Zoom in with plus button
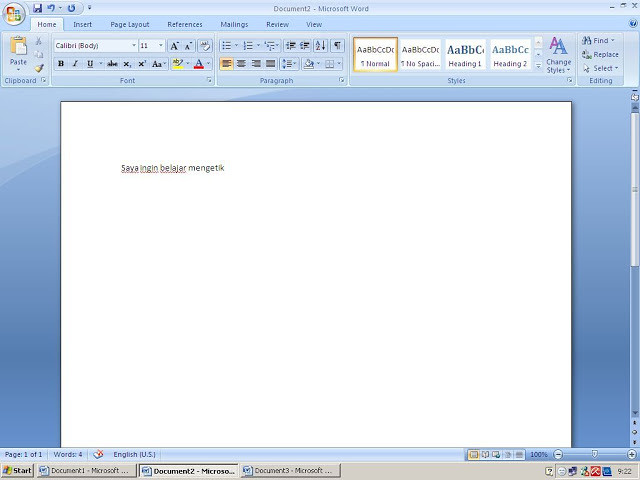Viewport: 640px width, 480px height. pos(632,454)
